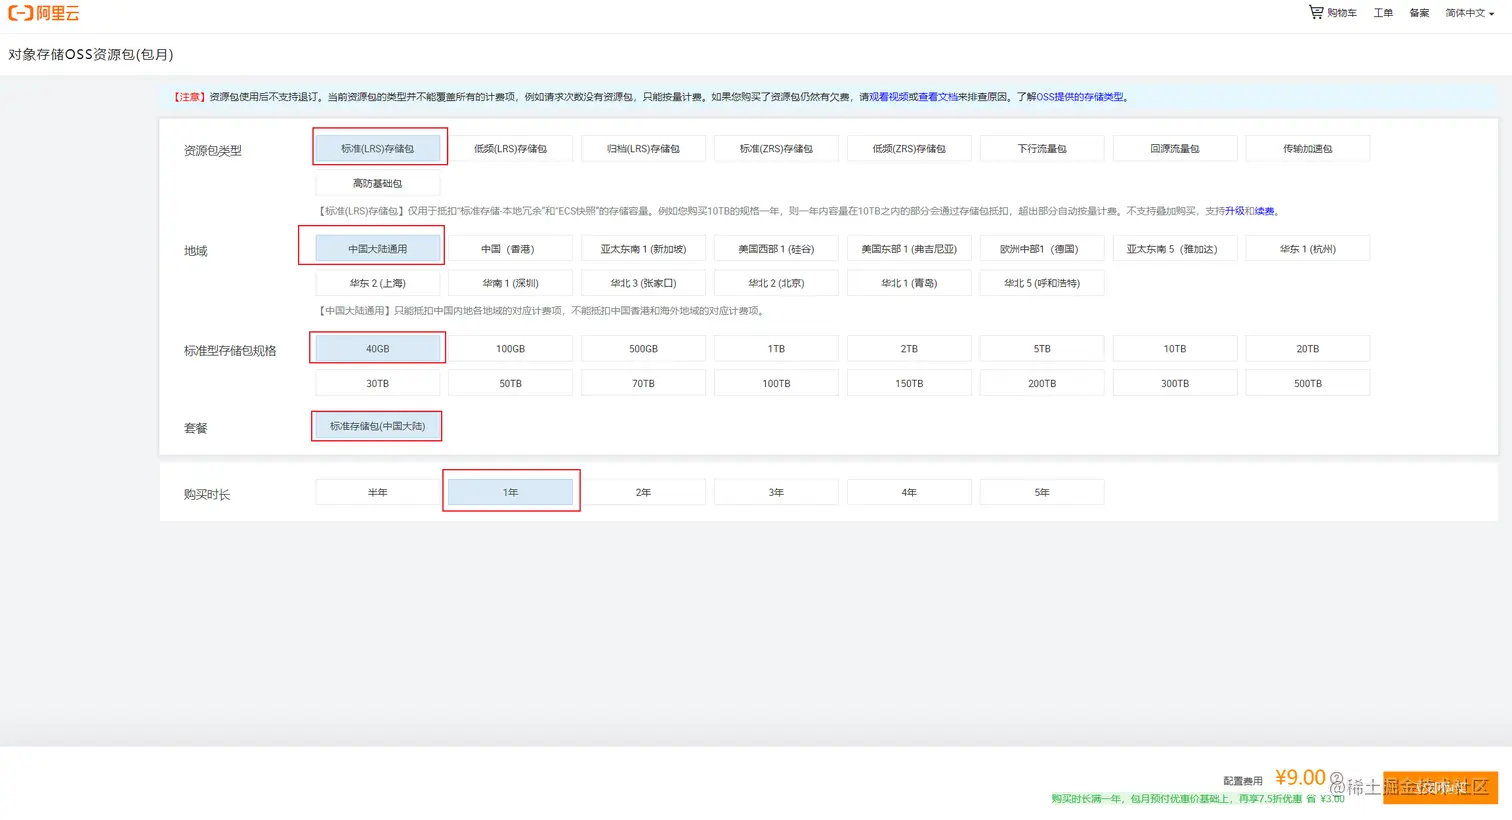The width and height of the screenshot is (1512, 820).
Task: Open the OSS提供的存储类型 link
Action: click(1080, 97)
